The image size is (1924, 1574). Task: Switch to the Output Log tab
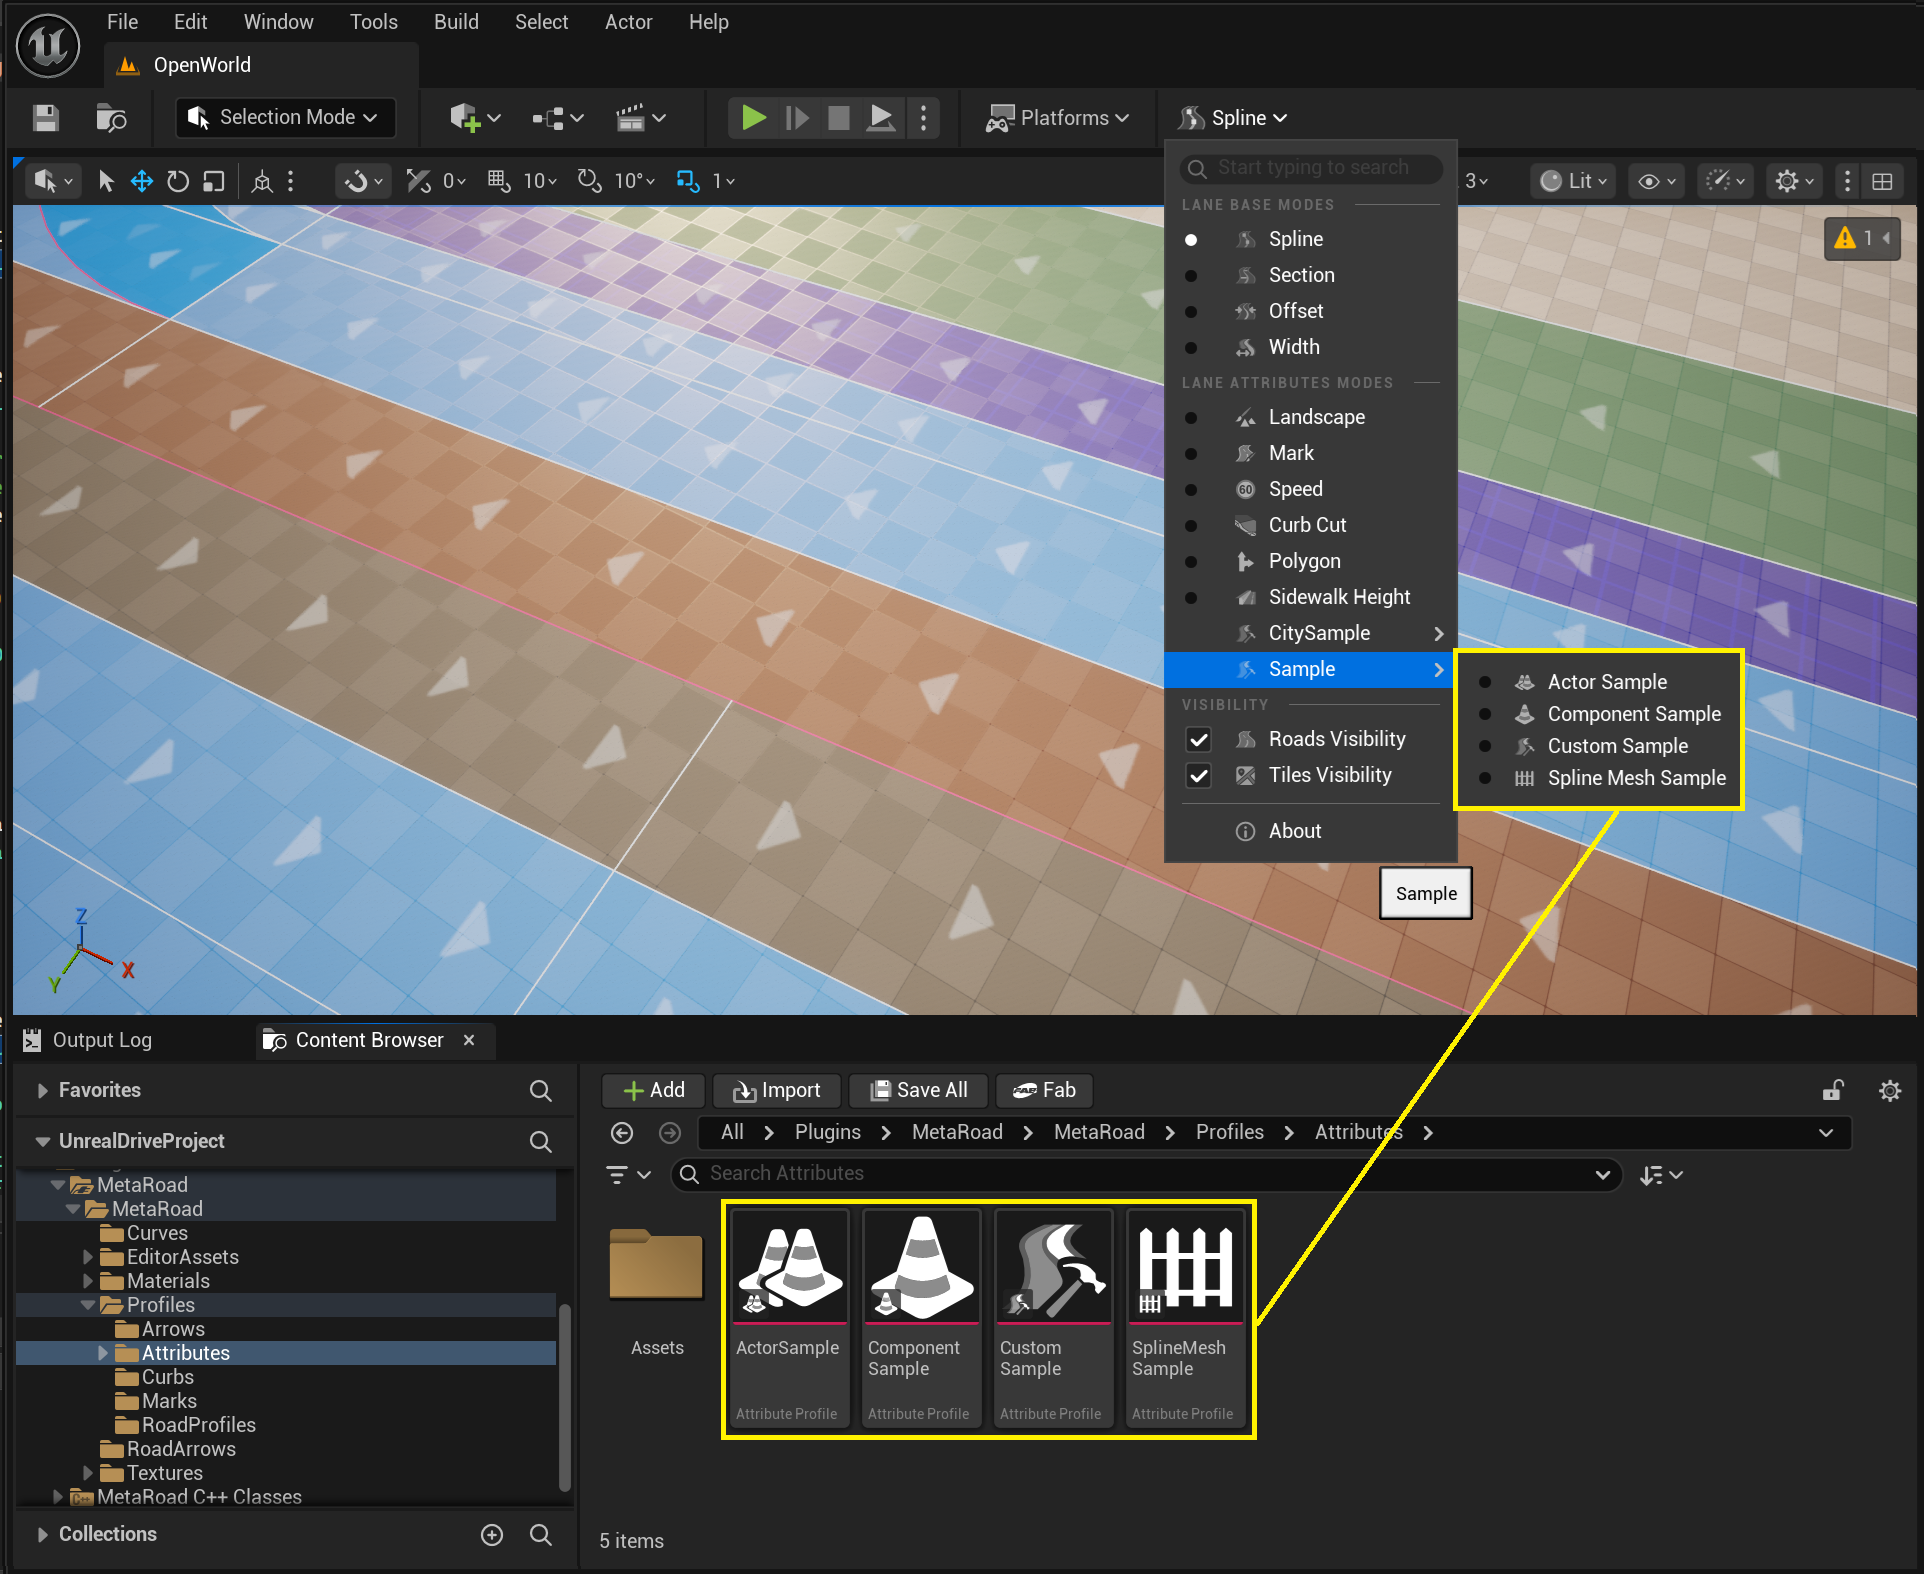click(x=88, y=1040)
